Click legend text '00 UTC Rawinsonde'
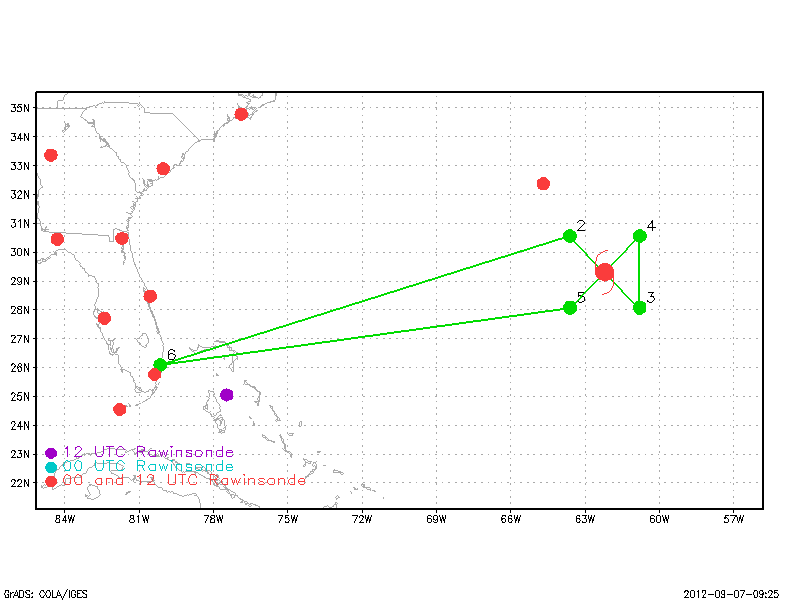Viewport: 800px width, 600px height. [148, 466]
